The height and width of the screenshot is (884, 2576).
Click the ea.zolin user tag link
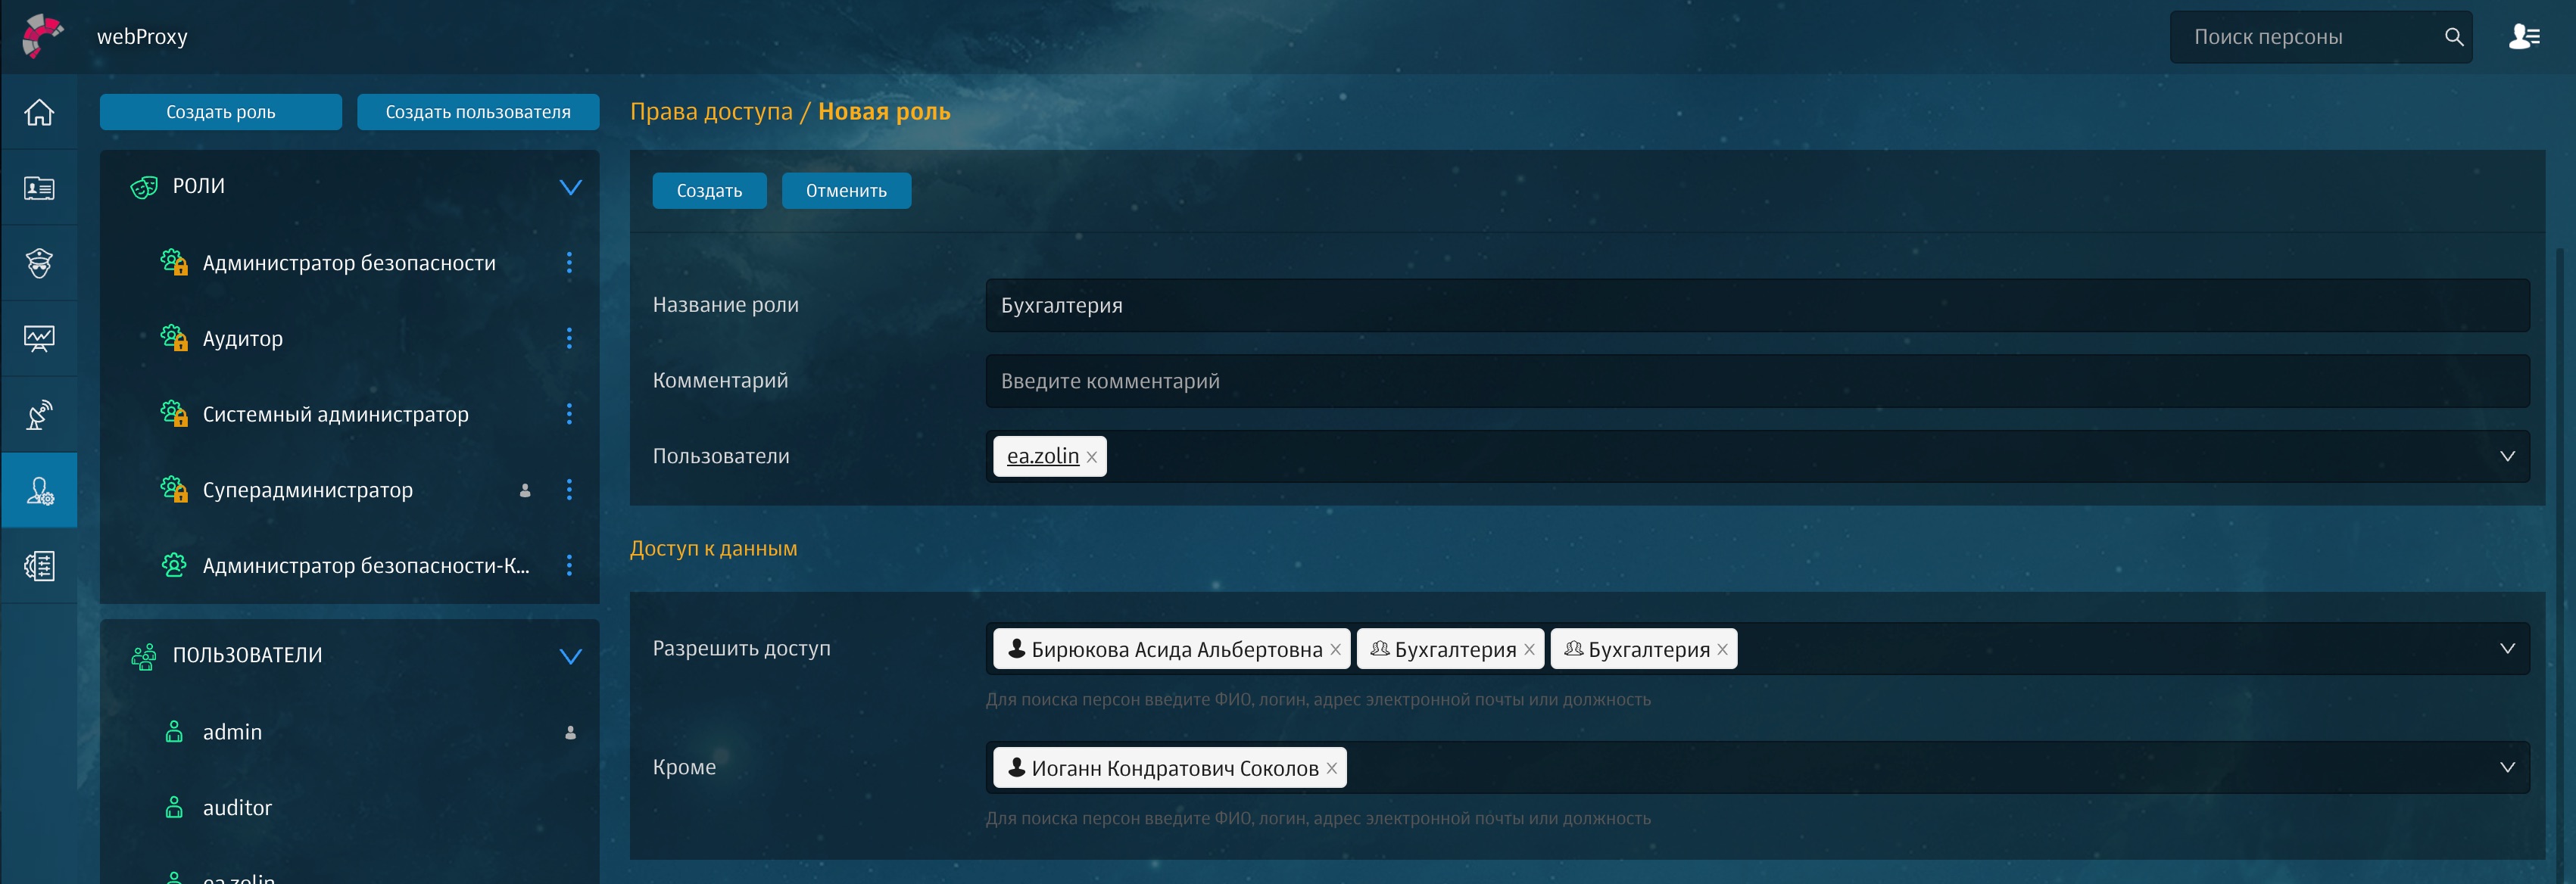[x=1042, y=456]
